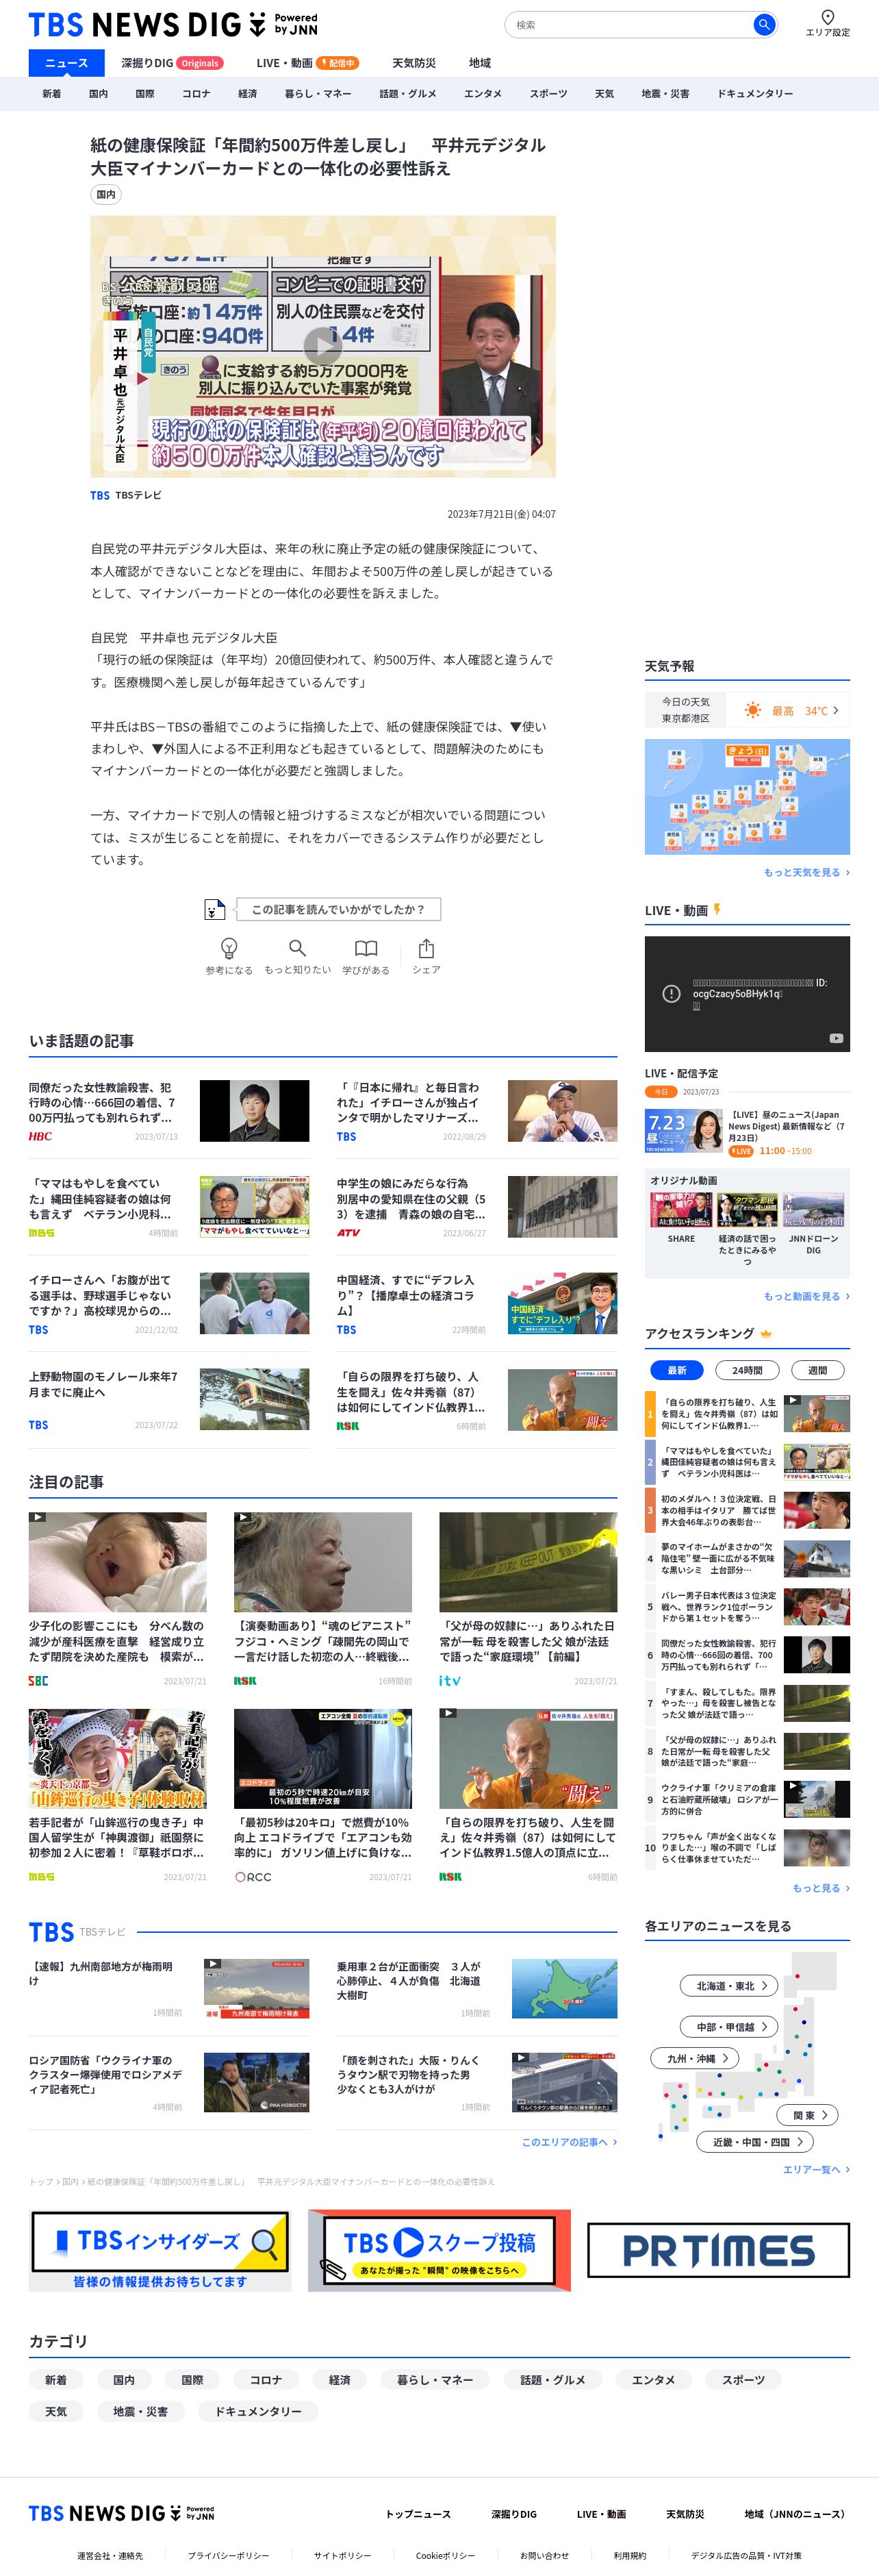
Task: Open ranking item 3 初のメダルへ
Action: 747,1510
